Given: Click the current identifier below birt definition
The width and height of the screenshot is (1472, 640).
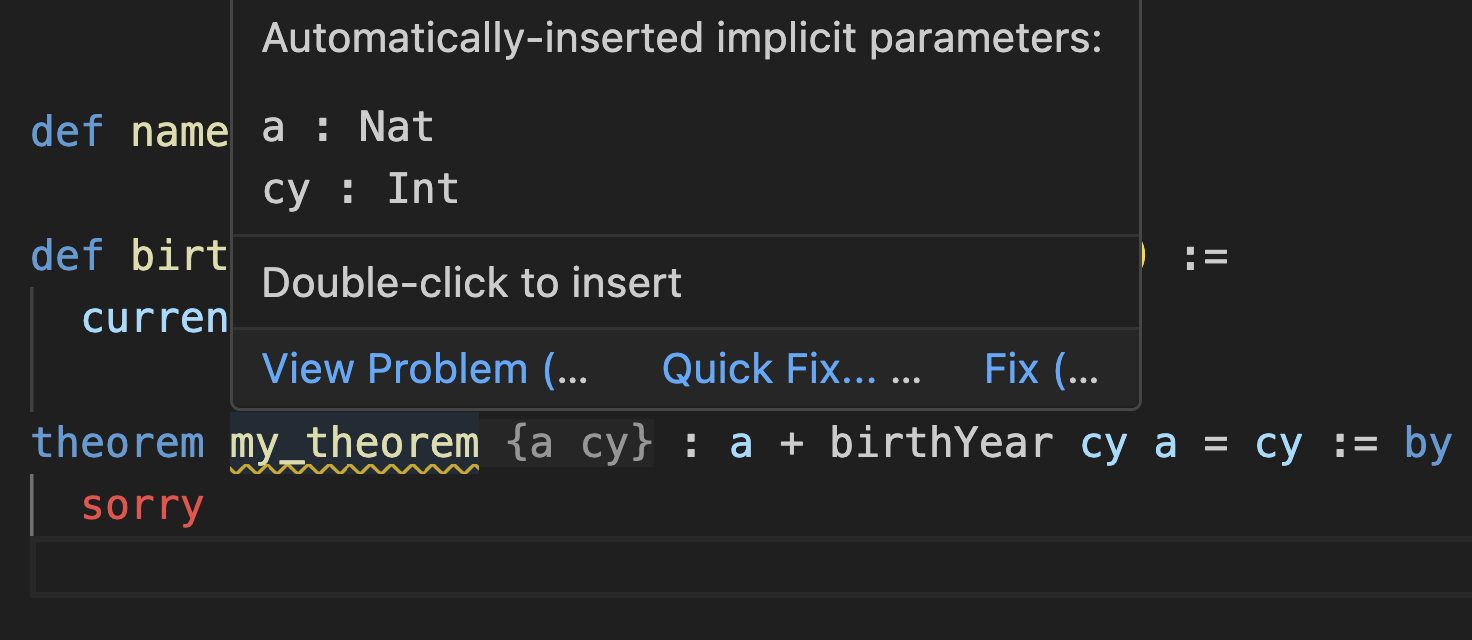Looking at the screenshot, I should click(155, 317).
